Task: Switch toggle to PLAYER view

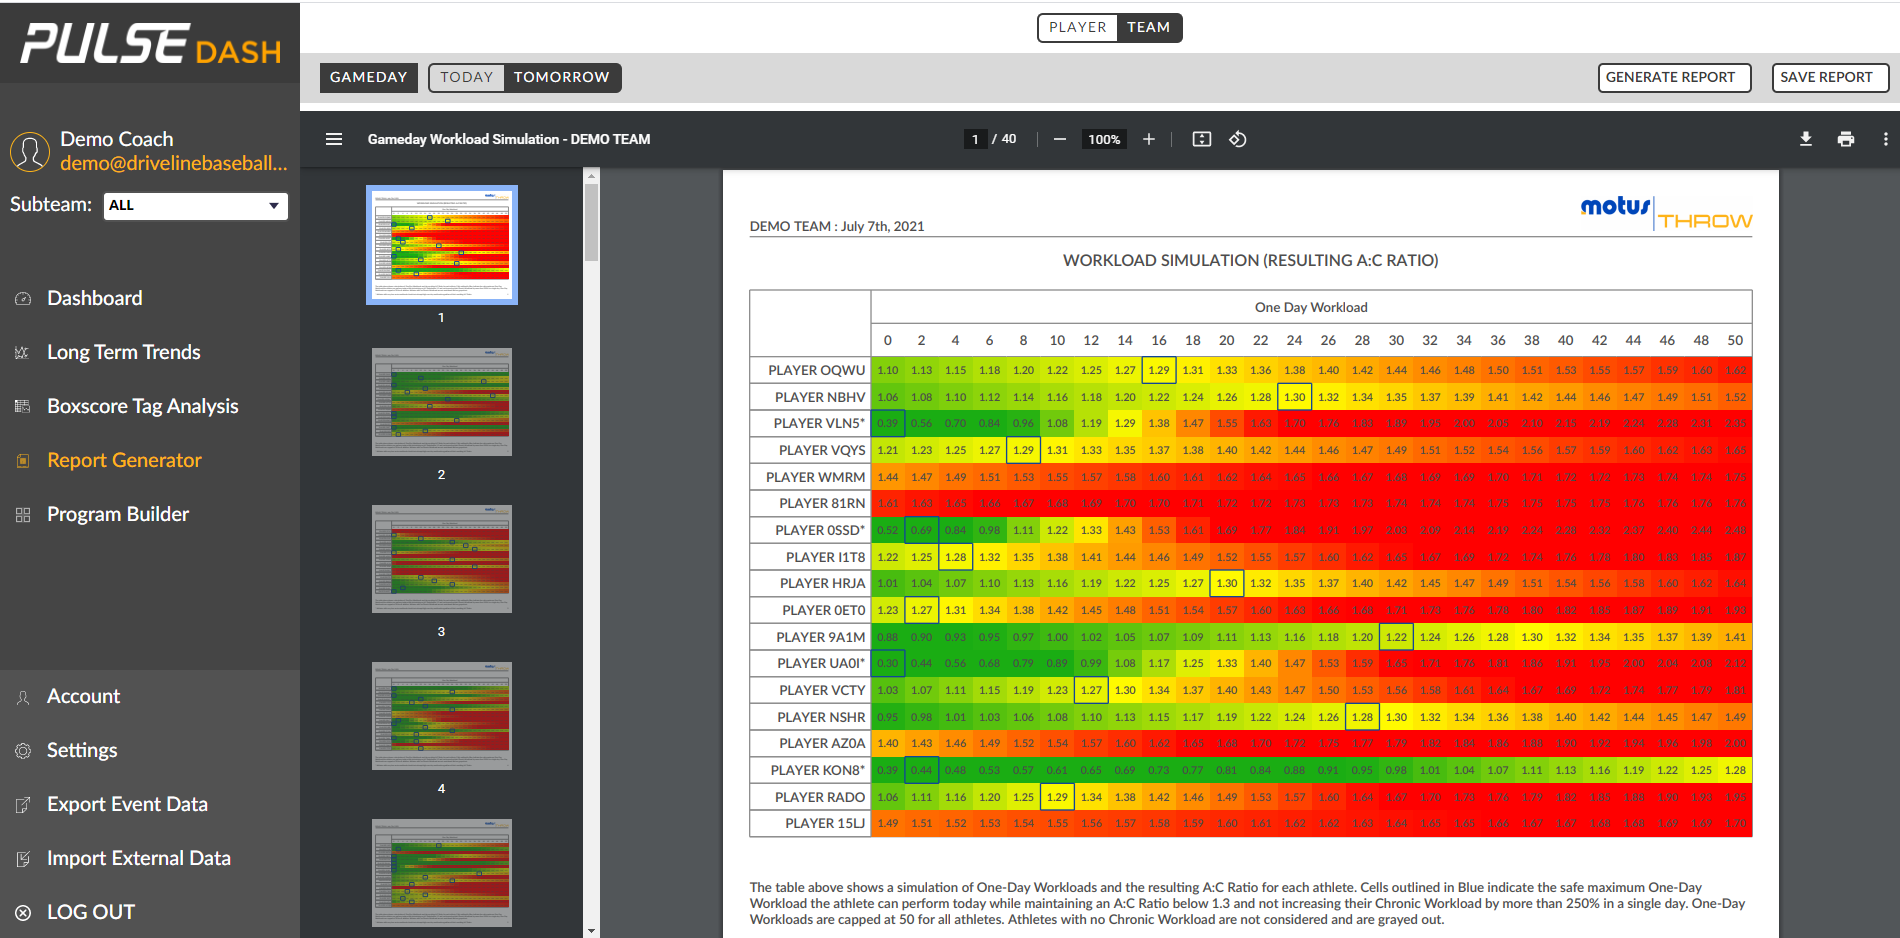Action: pyautogui.click(x=1077, y=27)
